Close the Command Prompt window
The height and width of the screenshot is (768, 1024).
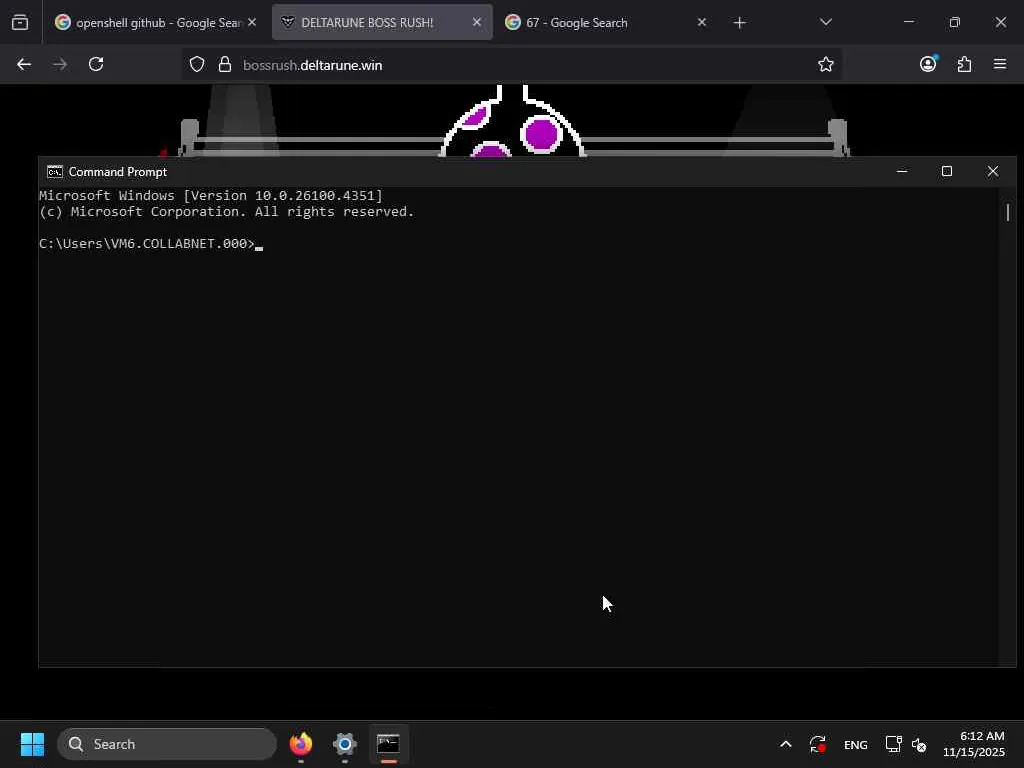tap(993, 172)
